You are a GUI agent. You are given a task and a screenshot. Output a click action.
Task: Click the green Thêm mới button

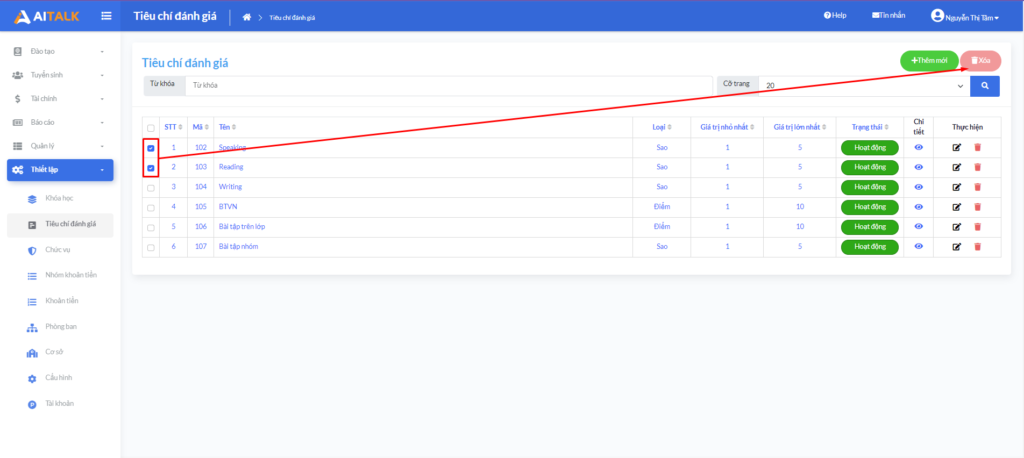(929, 60)
